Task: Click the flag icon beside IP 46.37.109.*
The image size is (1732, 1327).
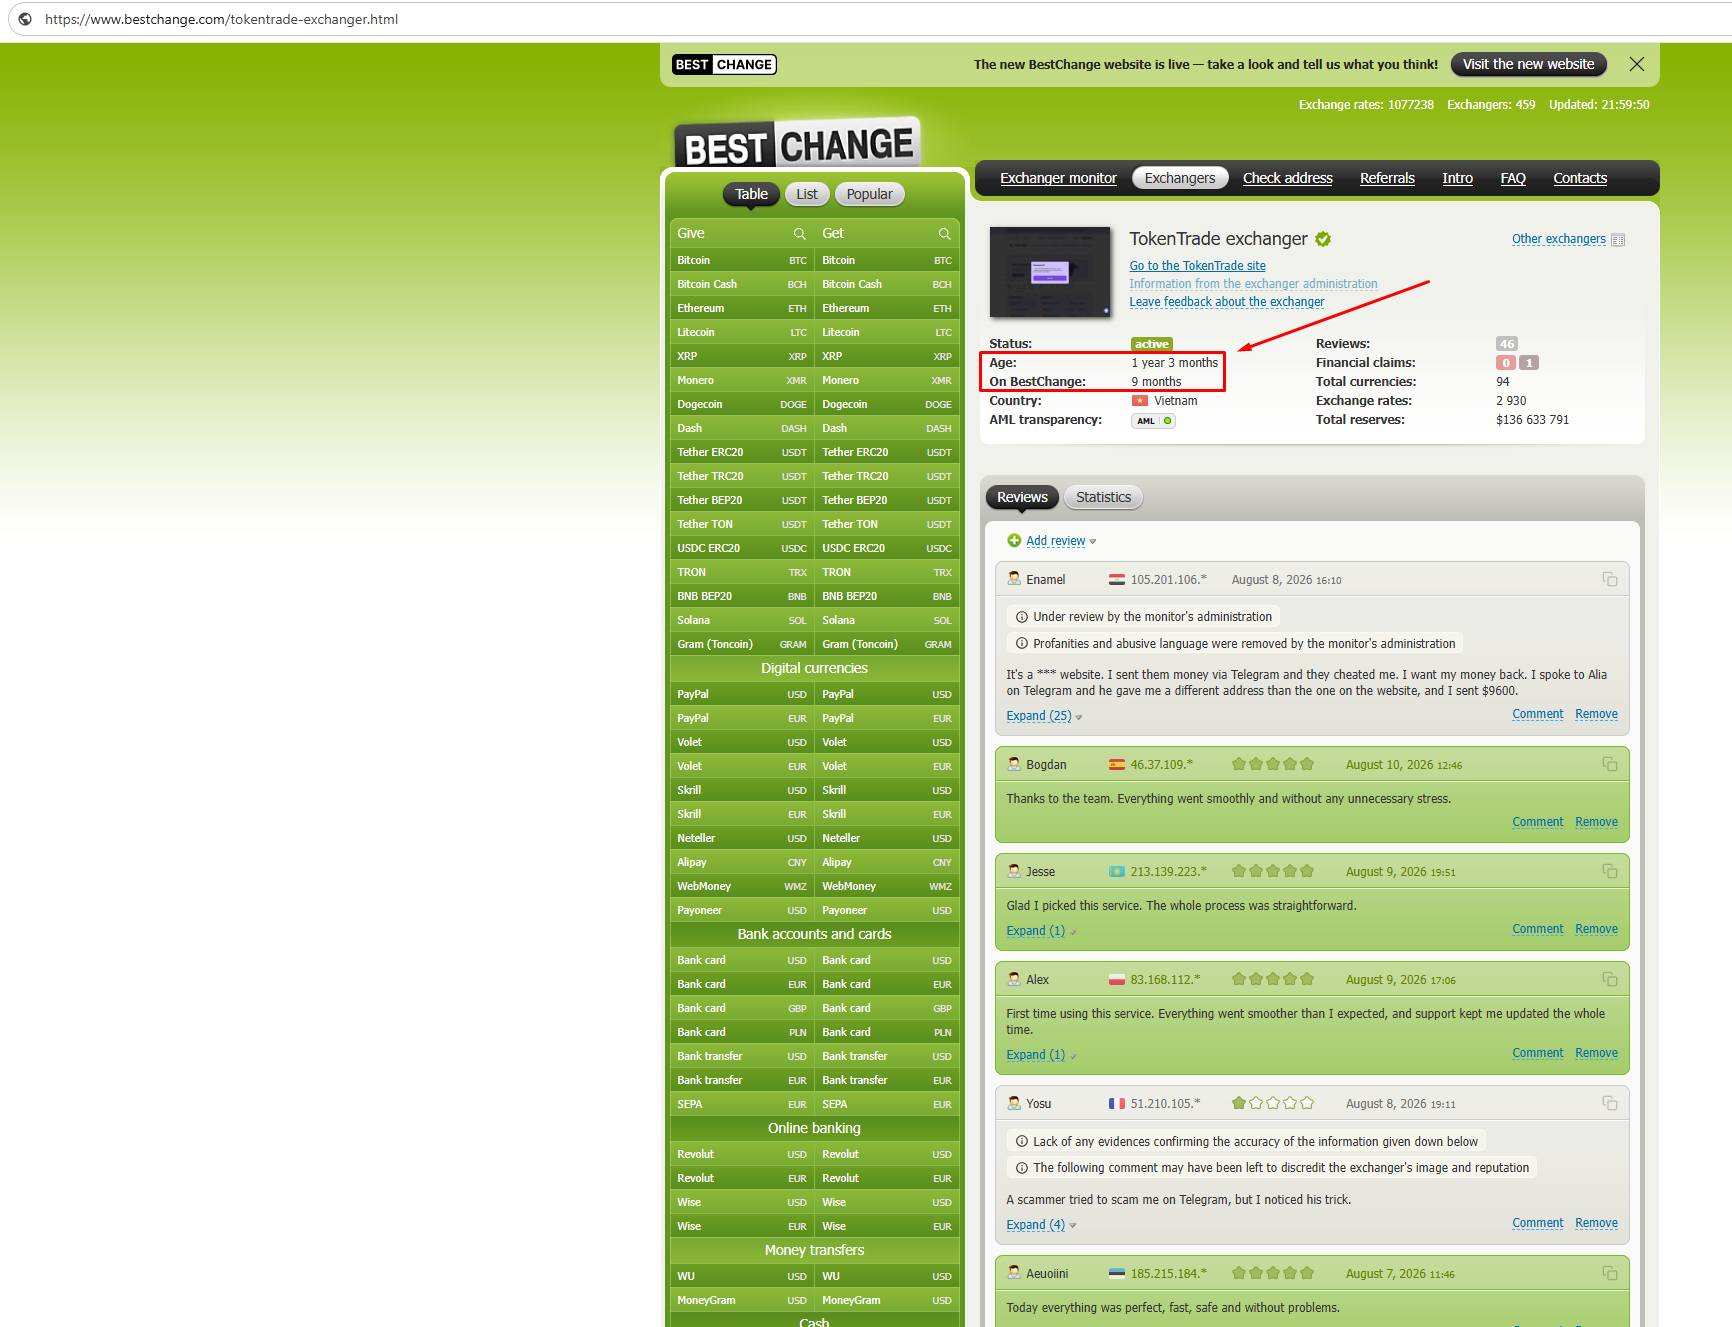Action: click(1117, 765)
